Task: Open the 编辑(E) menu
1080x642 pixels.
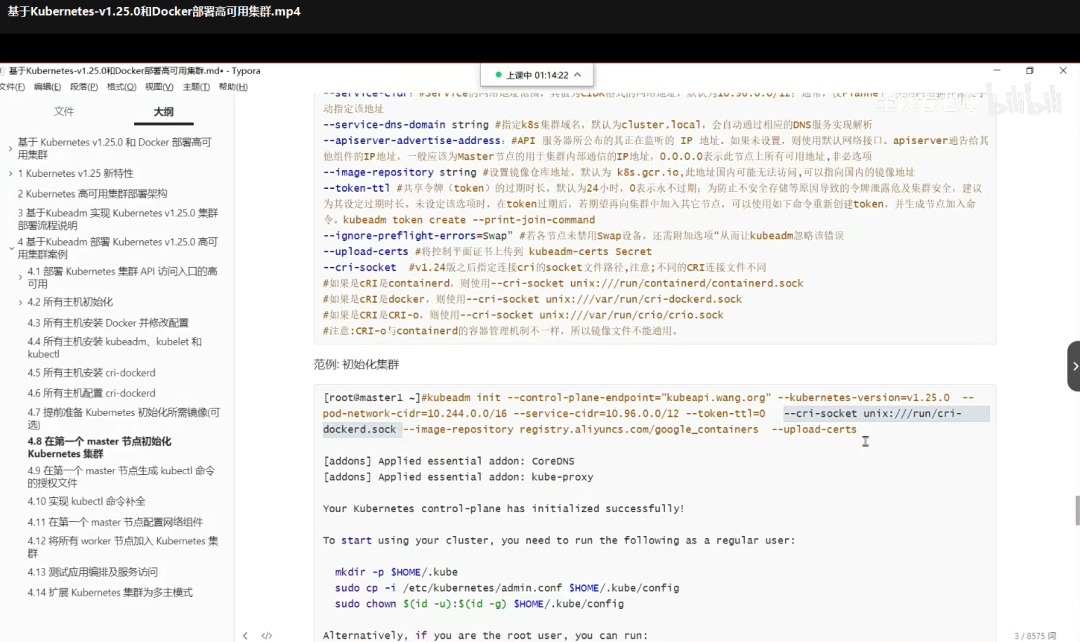Action: click(x=47, y=87)
